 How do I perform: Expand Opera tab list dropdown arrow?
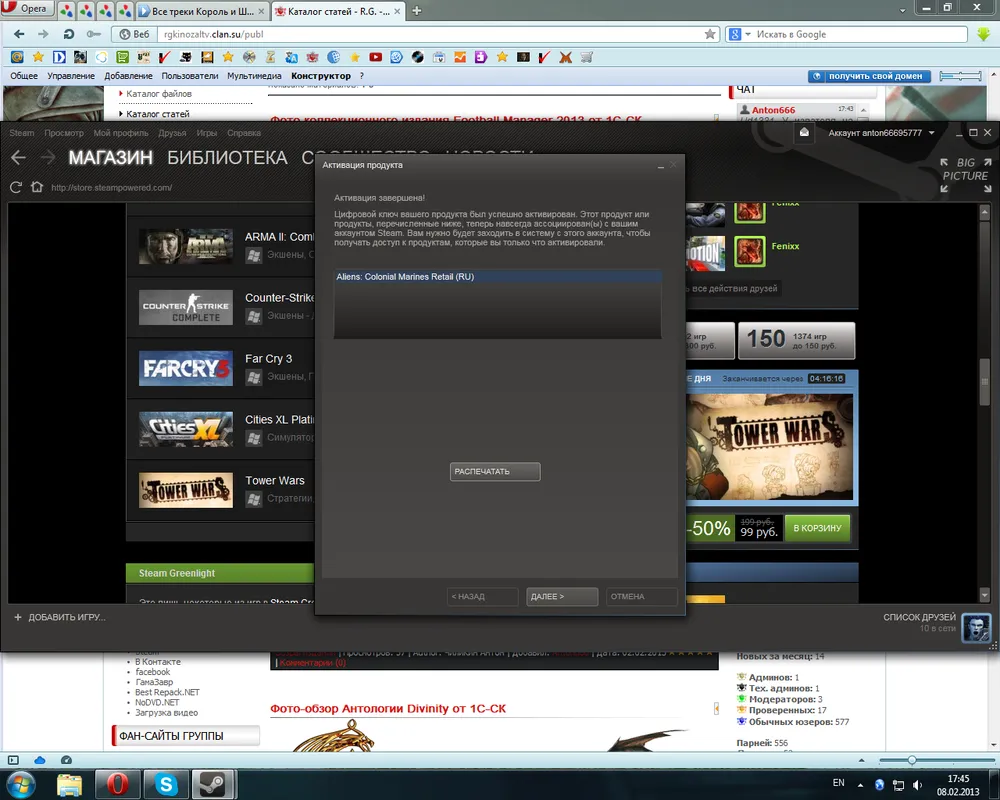[902, 11]
